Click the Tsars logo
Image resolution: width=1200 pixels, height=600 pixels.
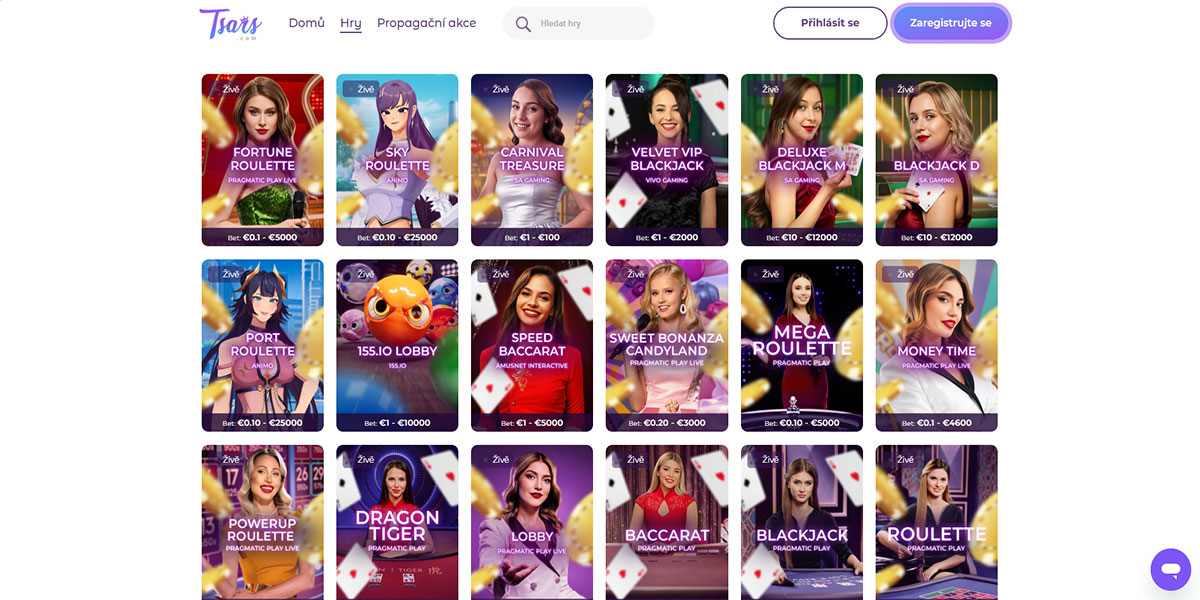pos(230,23)
